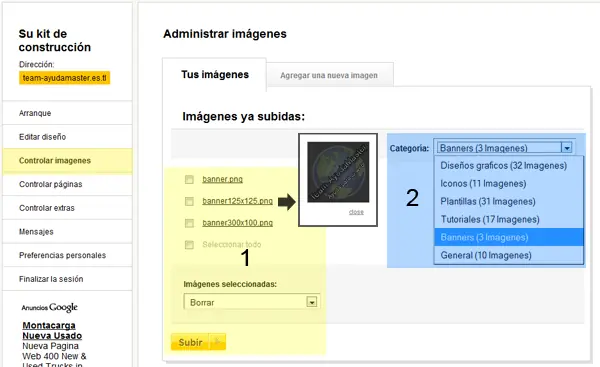Choose General (10 Imagenes) option
600x367 pixels.
(x=509, y=255)
